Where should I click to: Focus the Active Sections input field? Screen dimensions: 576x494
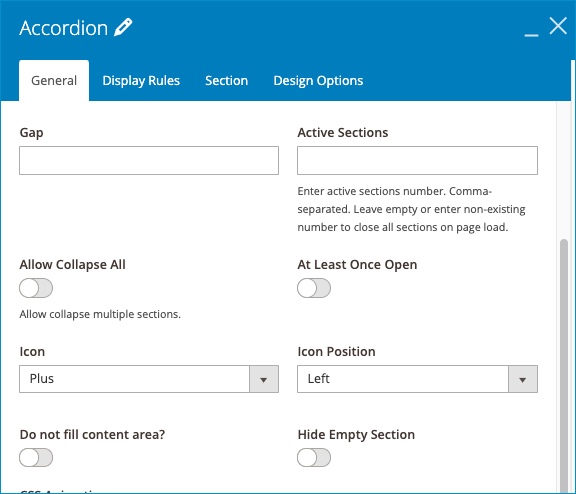[x=417, y=161]
